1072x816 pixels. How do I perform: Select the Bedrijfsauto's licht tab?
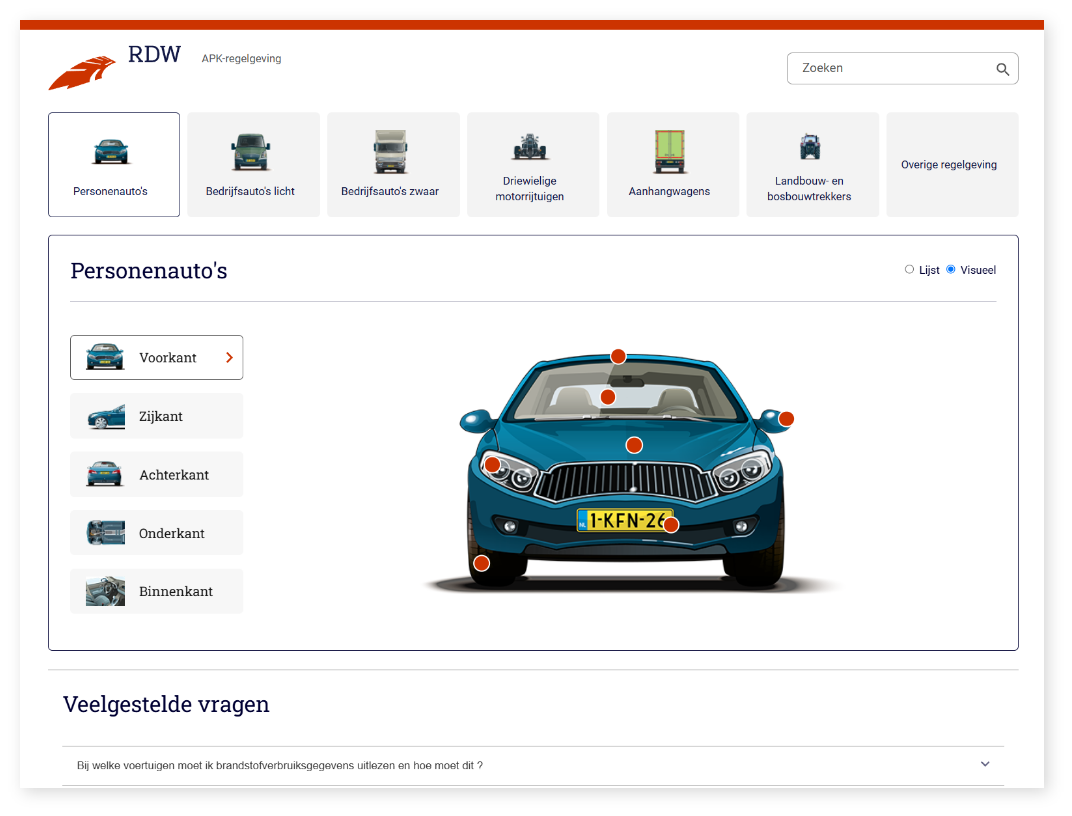point(254,165)
